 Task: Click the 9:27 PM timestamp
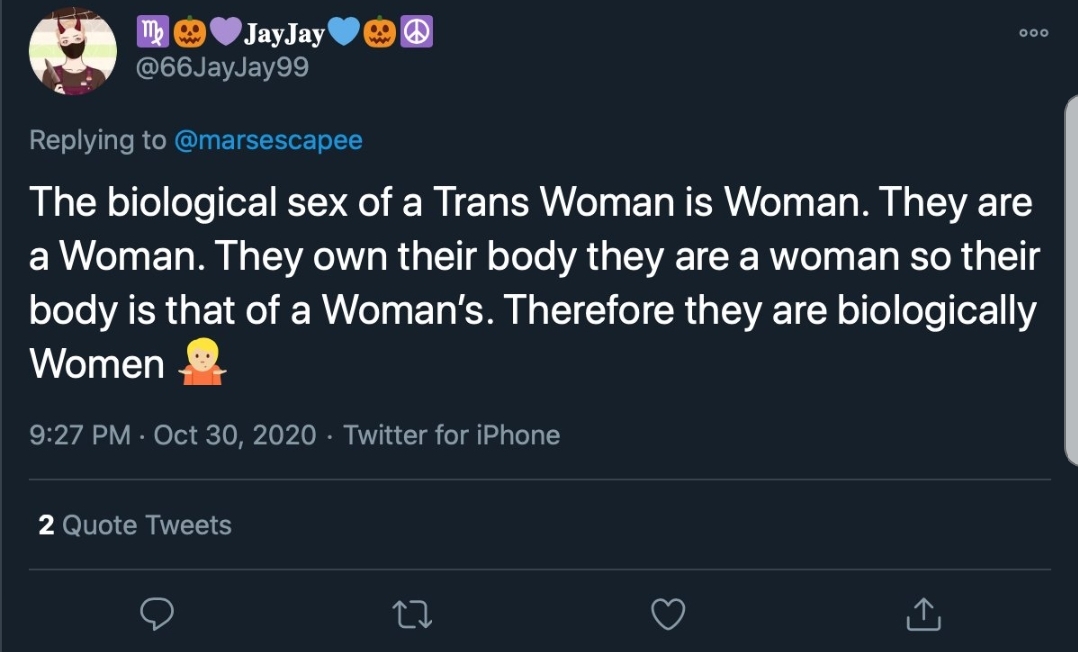coord(80,435)
